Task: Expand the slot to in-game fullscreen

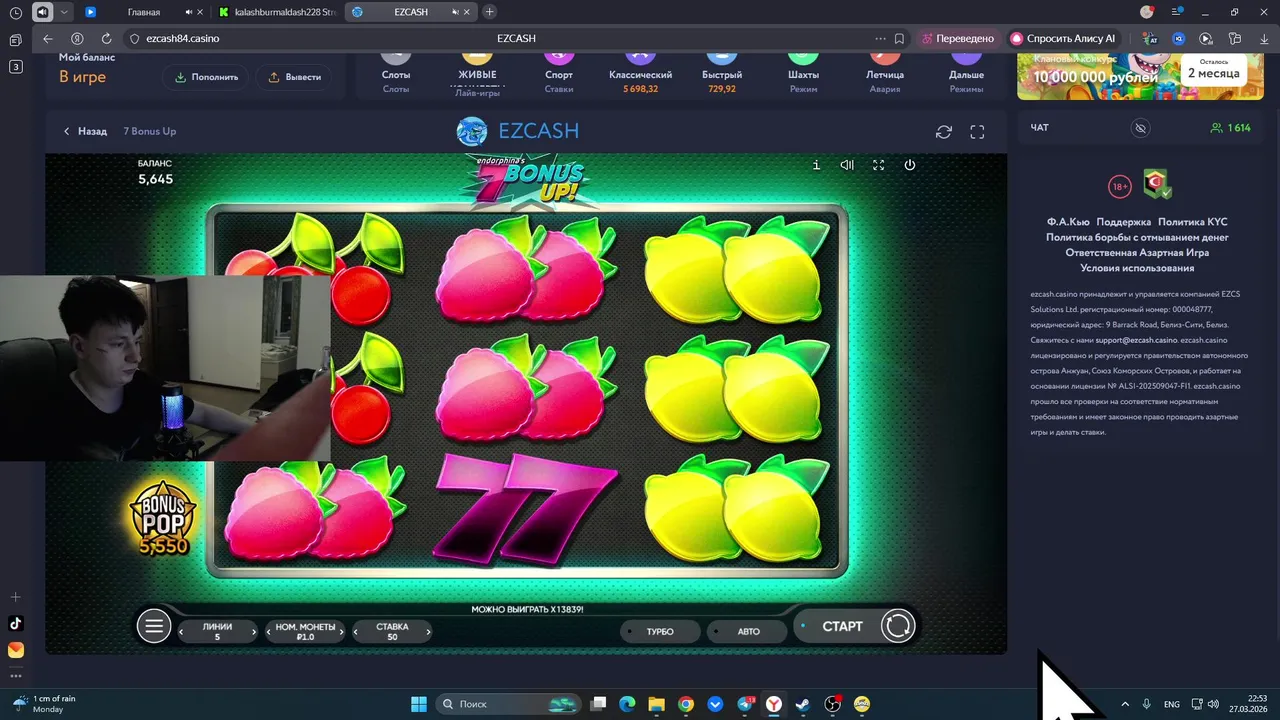Action: (x=878, y=165)
